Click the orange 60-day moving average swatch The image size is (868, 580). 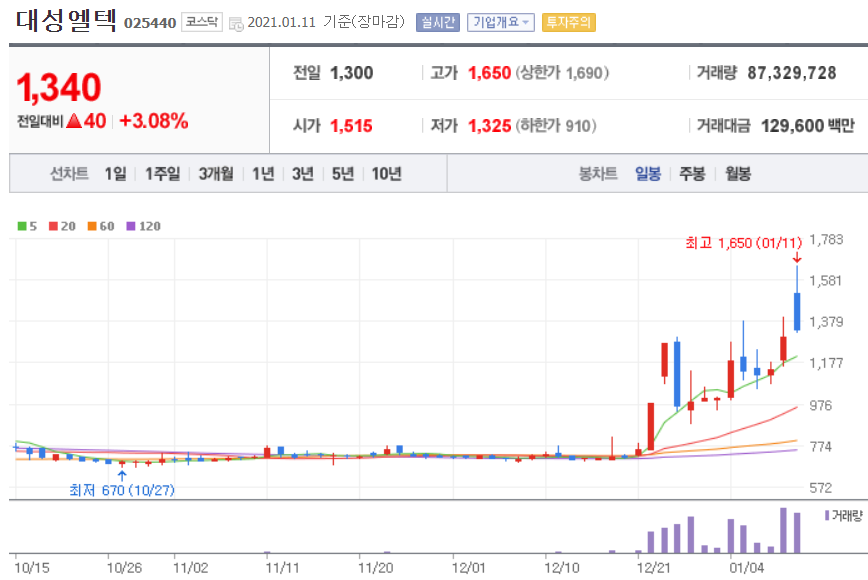point(92,226)
